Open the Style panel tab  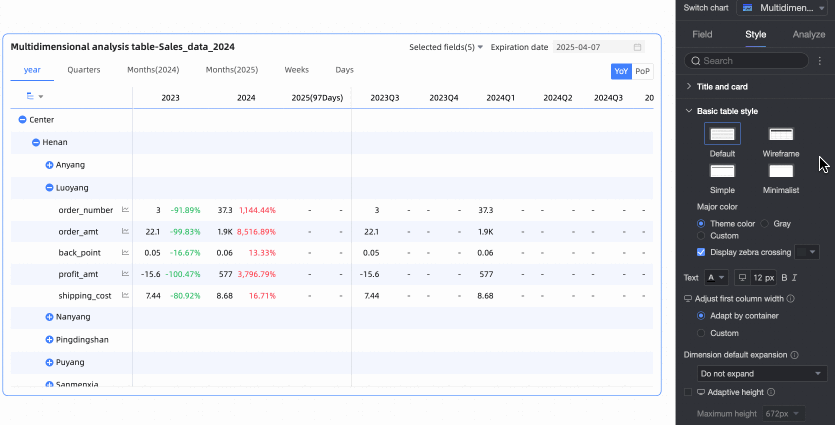[755, 35]
